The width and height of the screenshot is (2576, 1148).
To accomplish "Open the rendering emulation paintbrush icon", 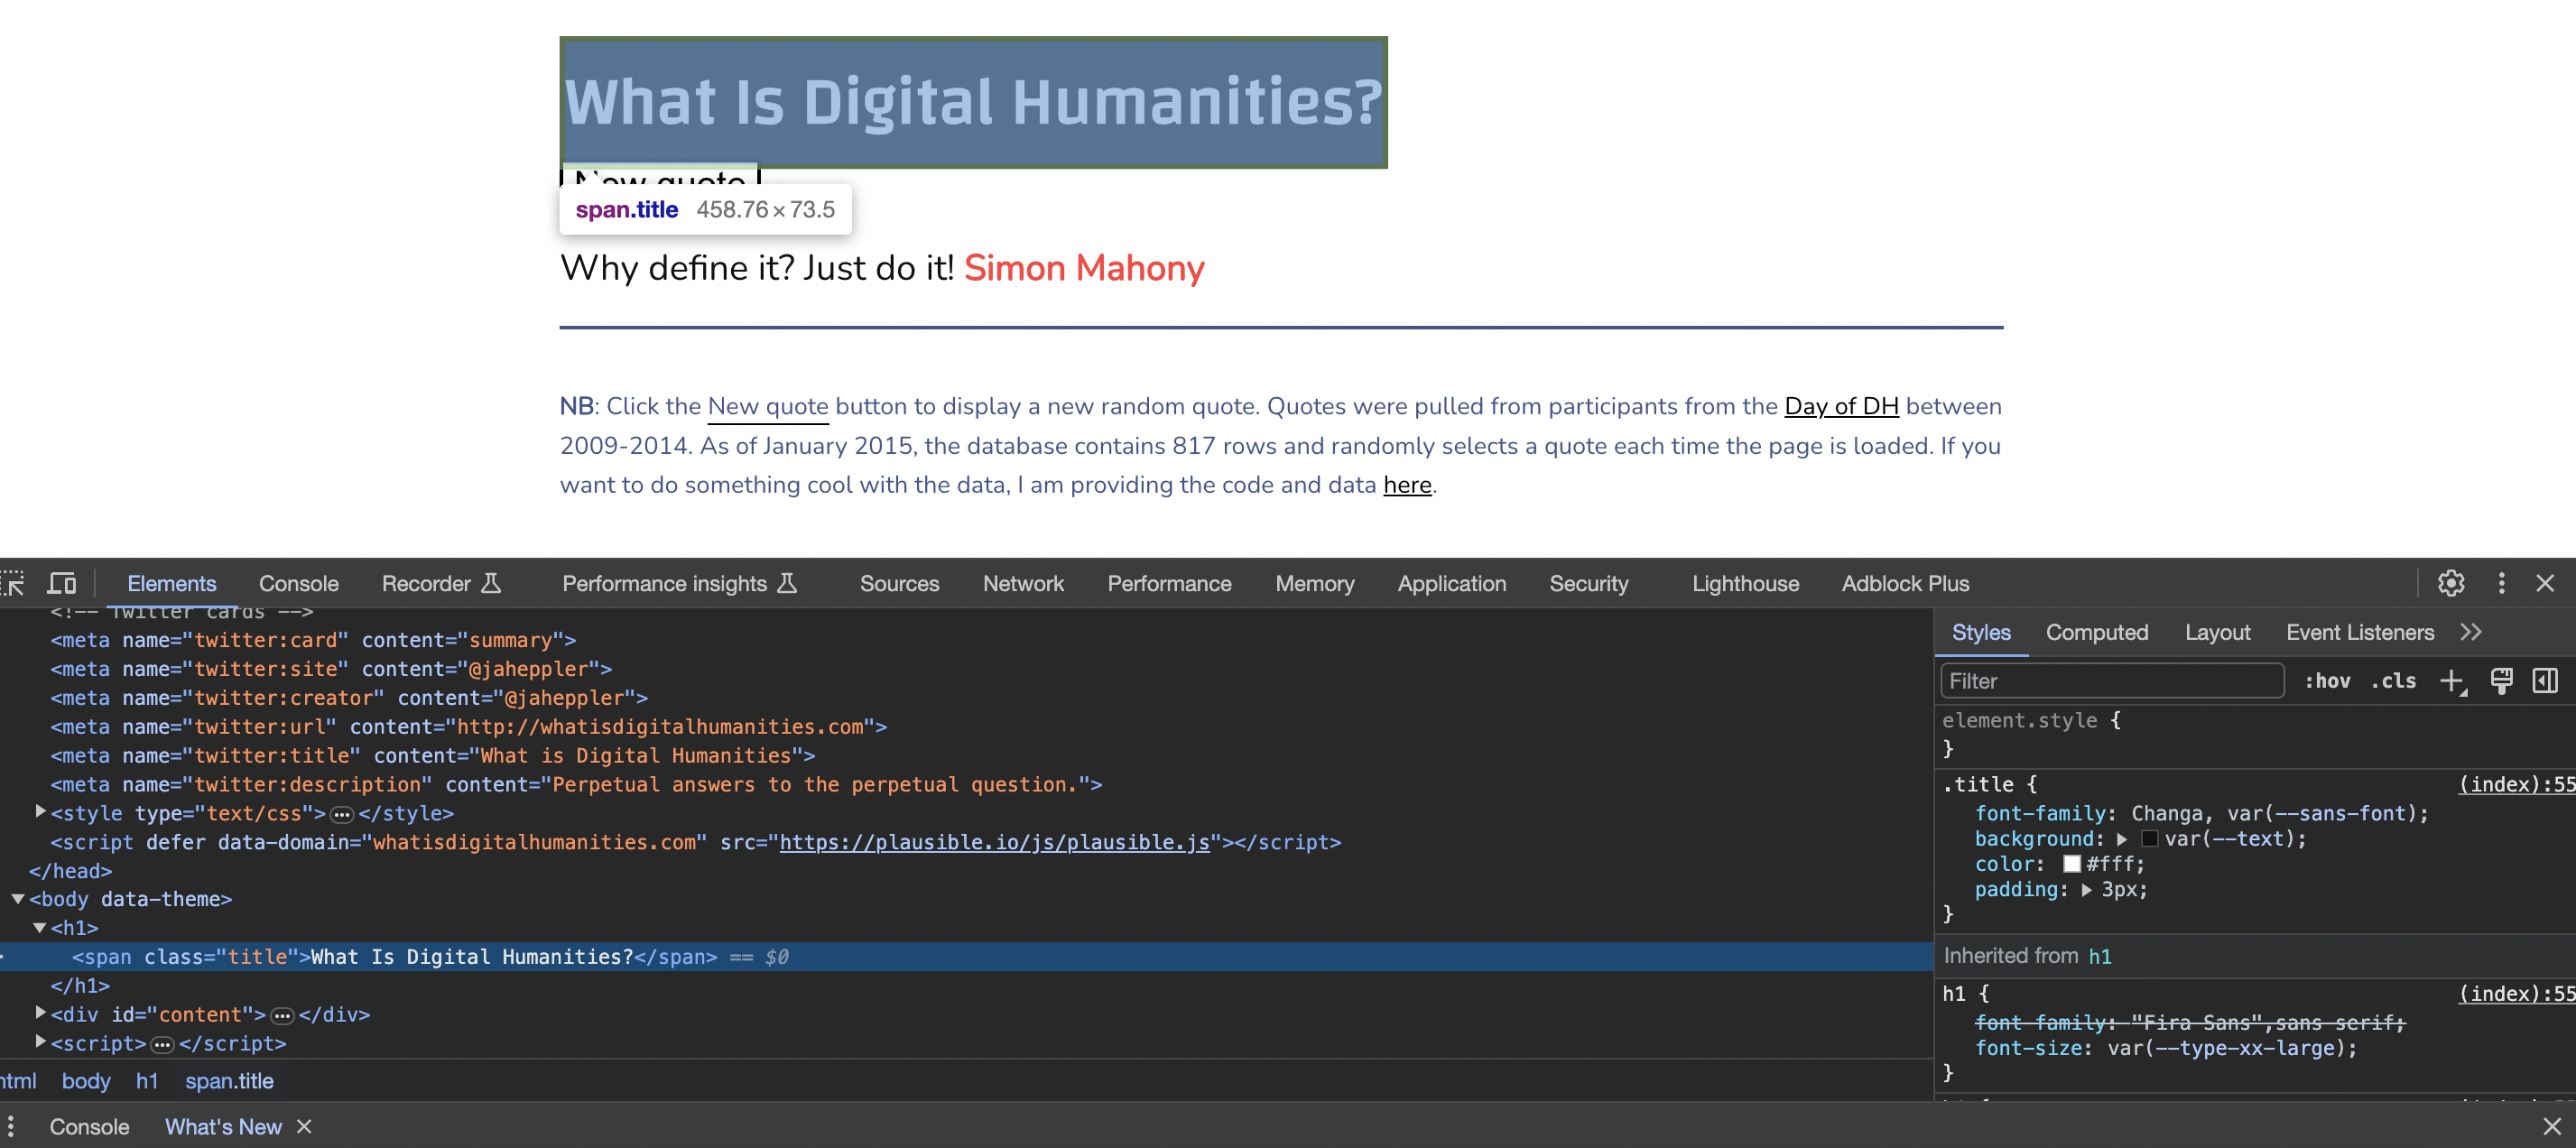I will 2501,681.
